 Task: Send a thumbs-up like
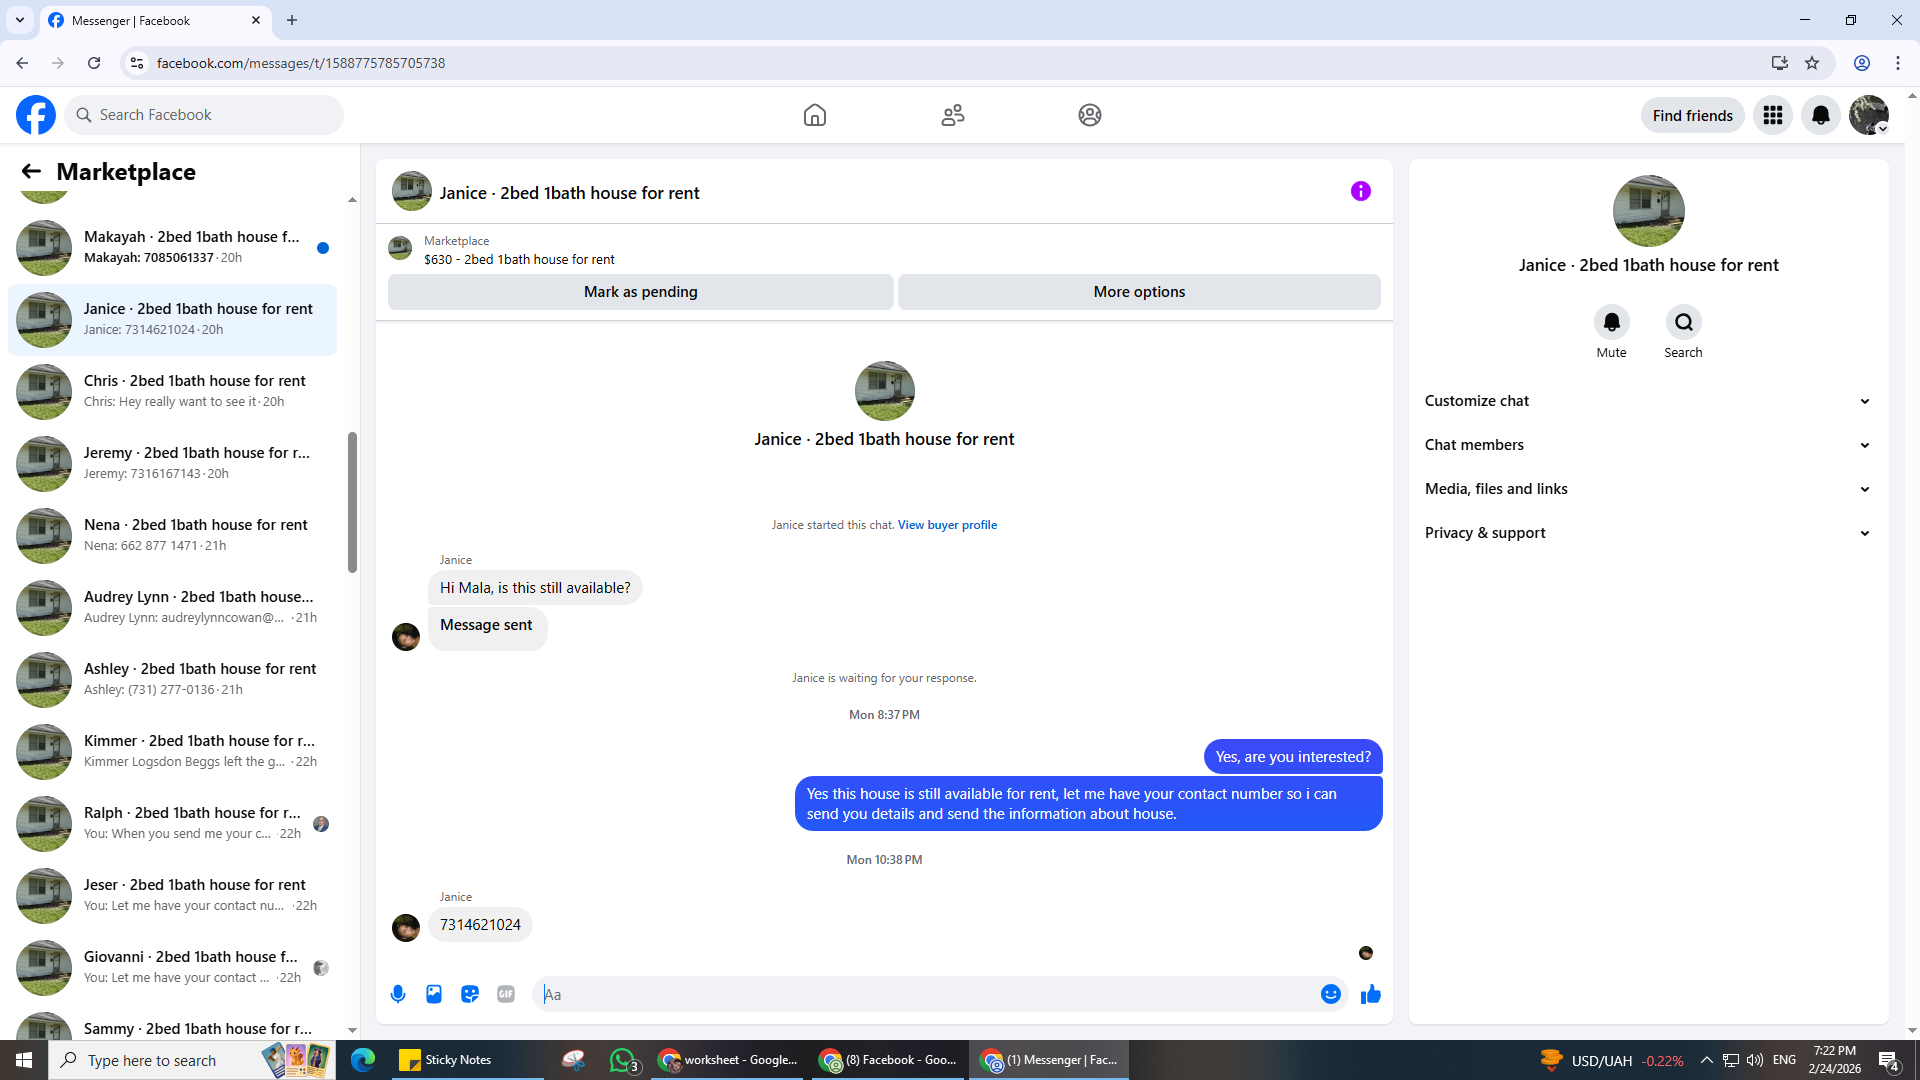click(1370, 994)
